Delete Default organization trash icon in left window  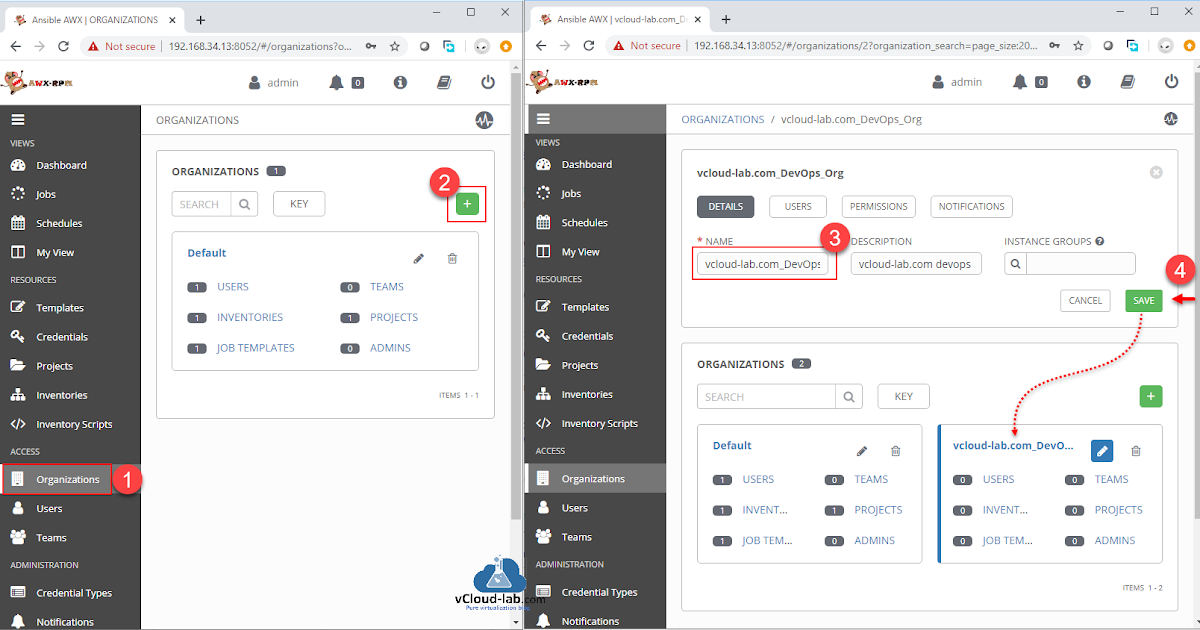tap(452, 259)
